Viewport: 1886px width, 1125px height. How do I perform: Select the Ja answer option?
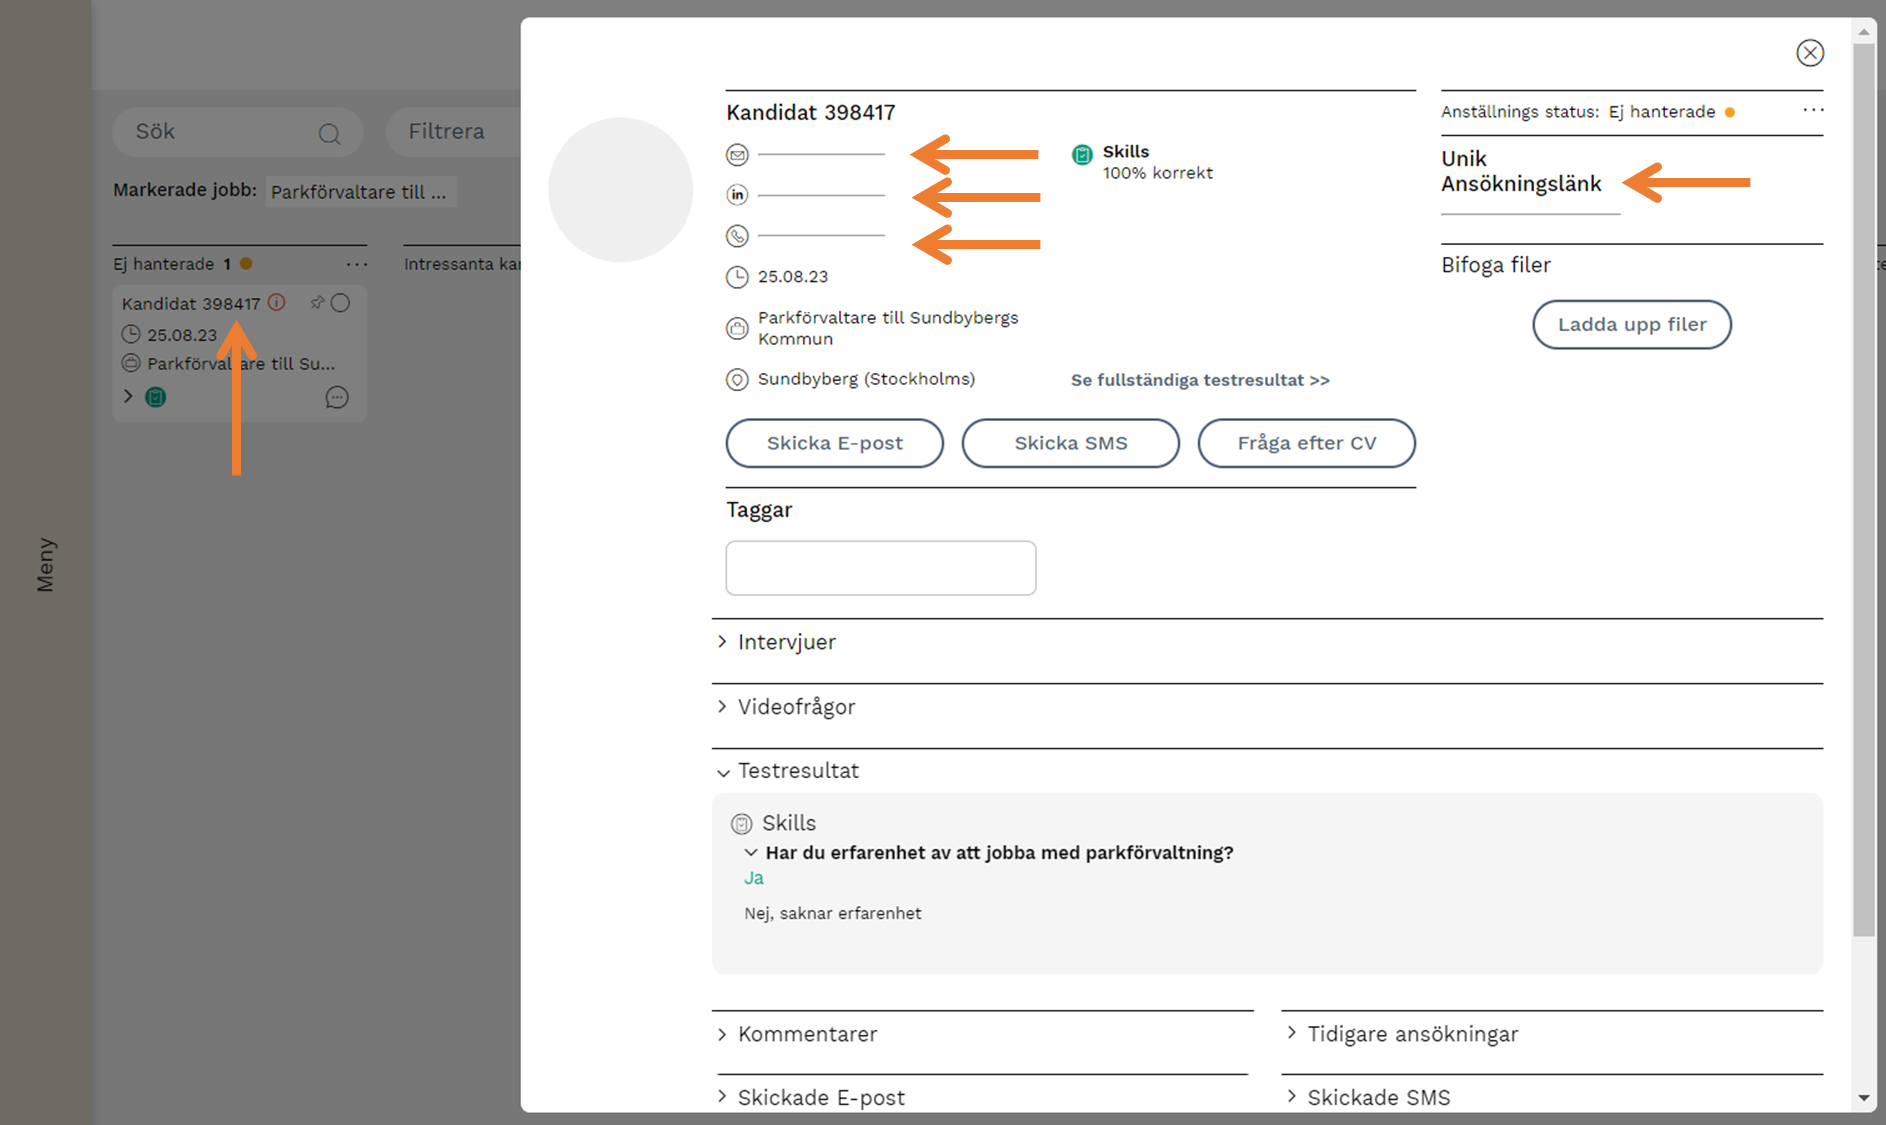coord(754,878)
